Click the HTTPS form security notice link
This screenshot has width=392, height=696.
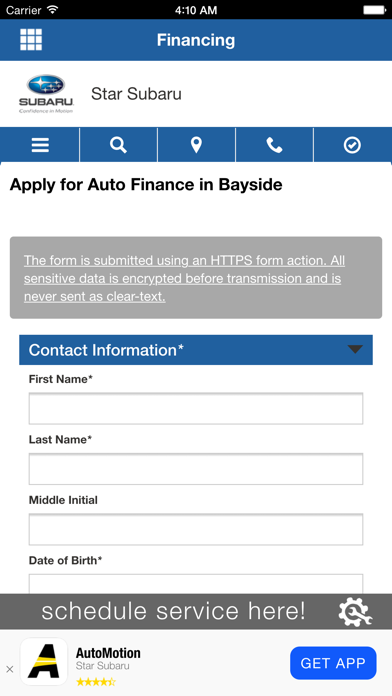(184, 278)
